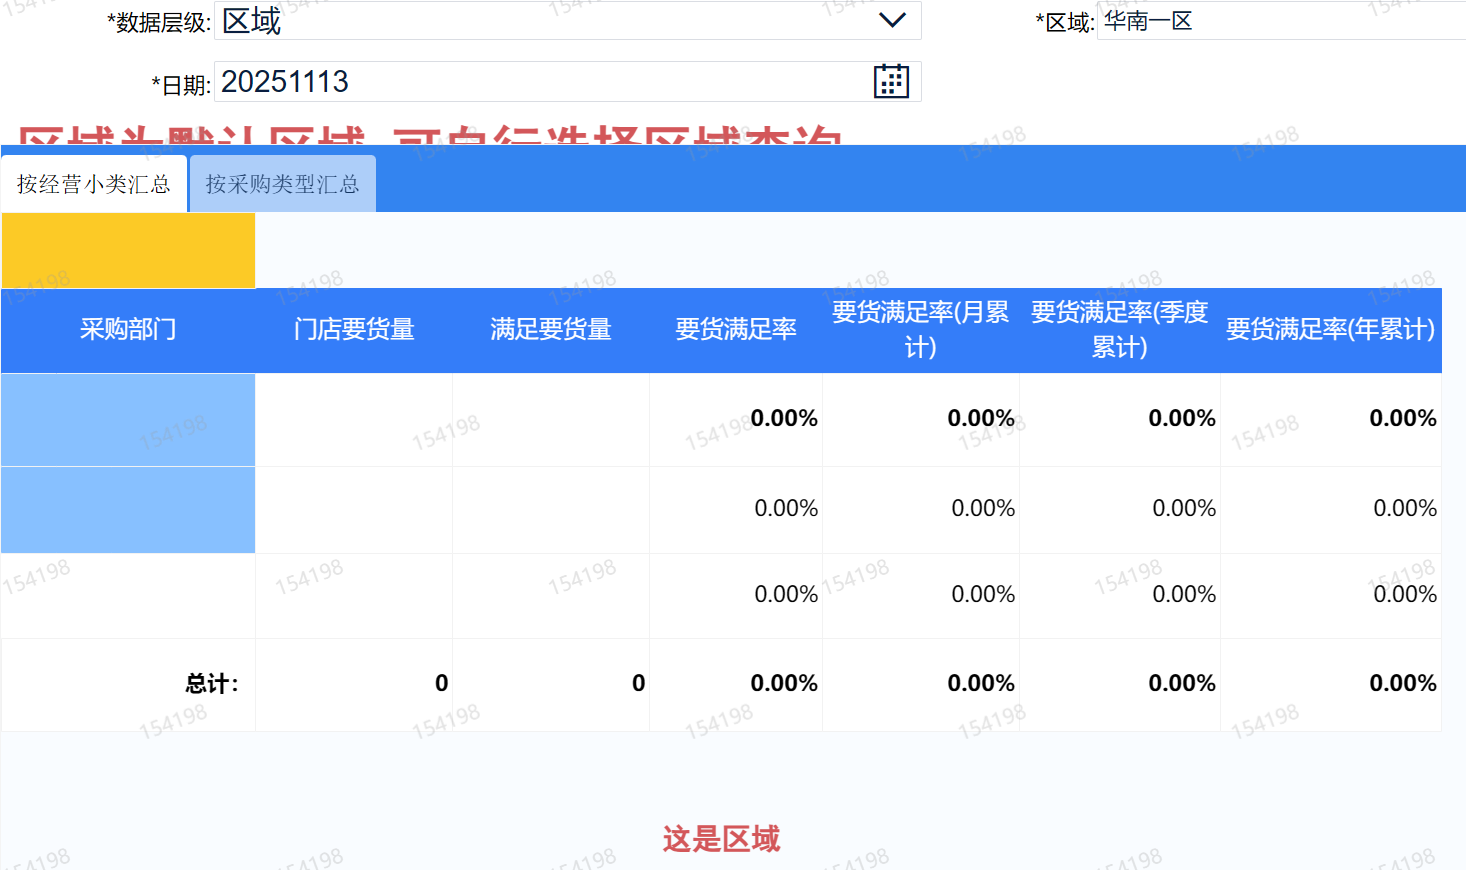Click the 采购部门 column header
This screenshot has width=1466, height=870.
click(x=128, y=330)
